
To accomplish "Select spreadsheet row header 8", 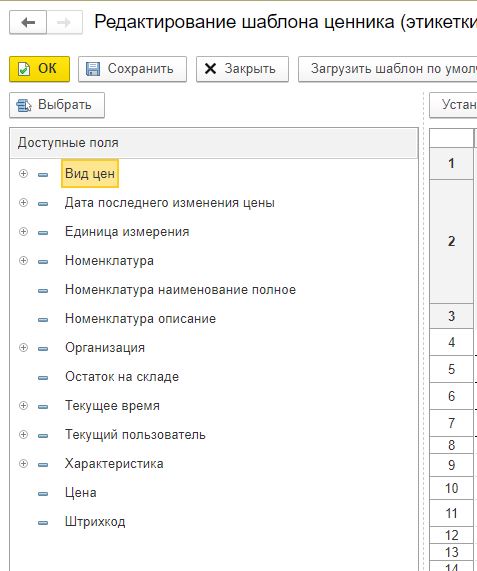I will pos(452,445).
